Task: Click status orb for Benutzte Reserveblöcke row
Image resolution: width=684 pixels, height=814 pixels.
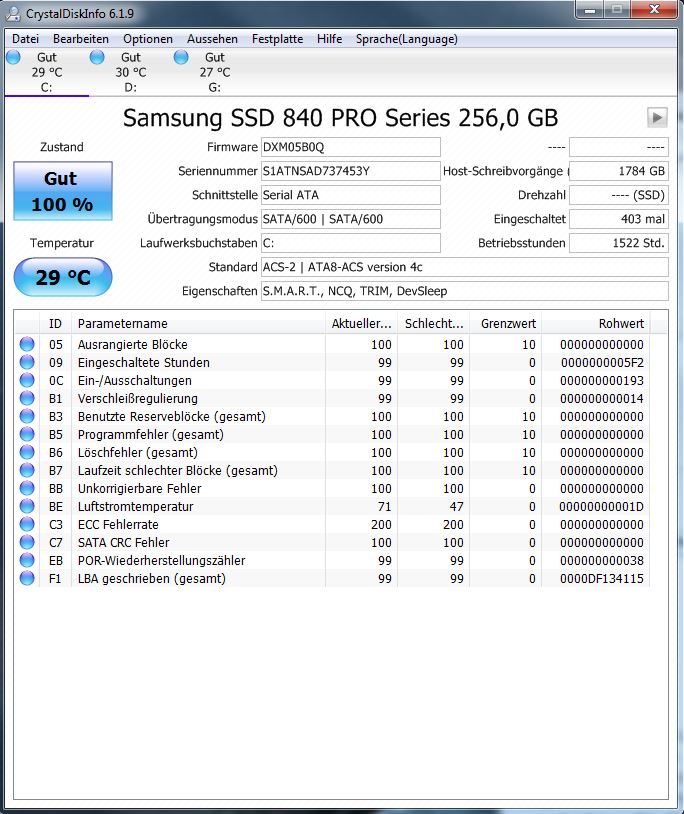Action: click(27, 416)
